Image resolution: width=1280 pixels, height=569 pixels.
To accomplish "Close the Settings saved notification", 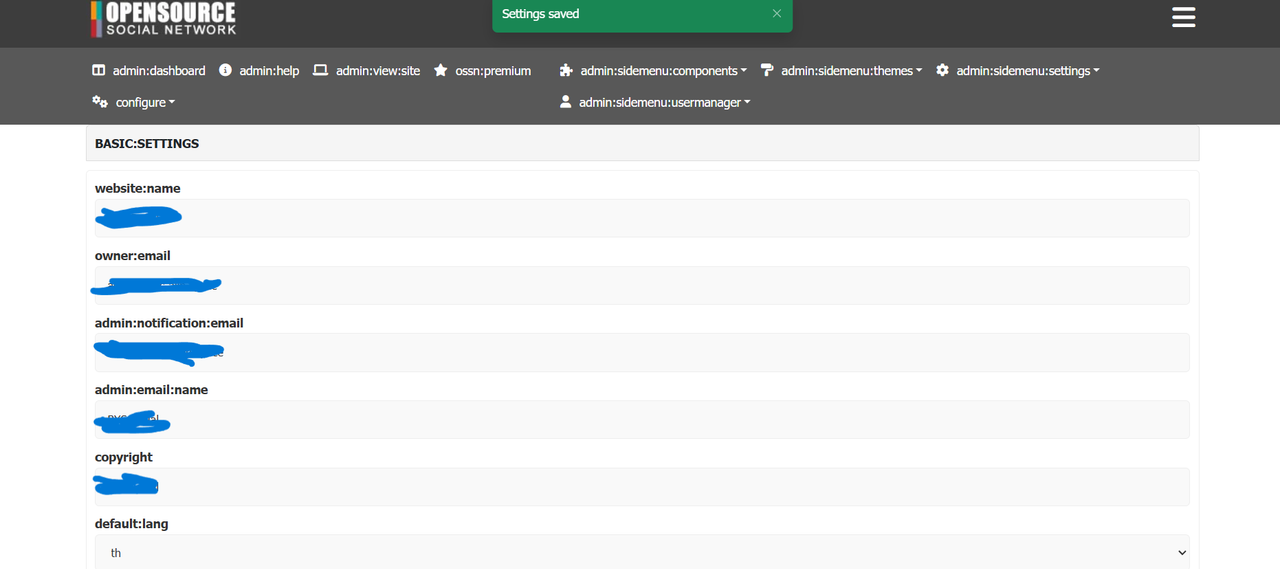I will (777, 14).
